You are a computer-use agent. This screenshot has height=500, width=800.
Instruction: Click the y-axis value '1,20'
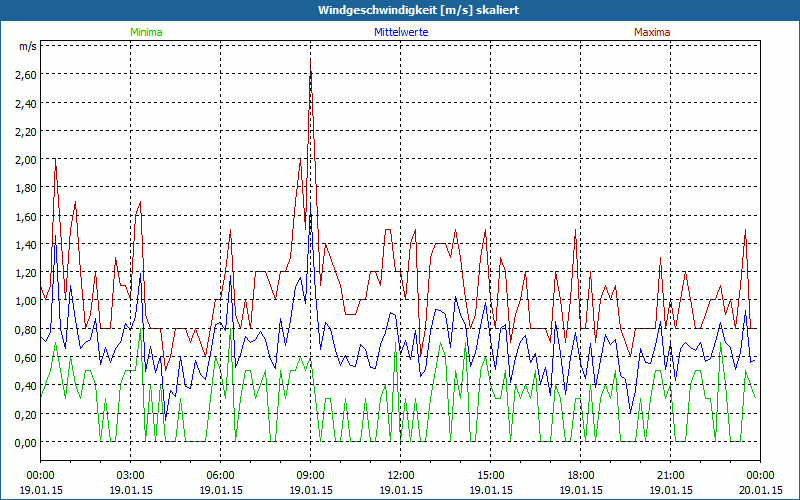pos(27,273)
